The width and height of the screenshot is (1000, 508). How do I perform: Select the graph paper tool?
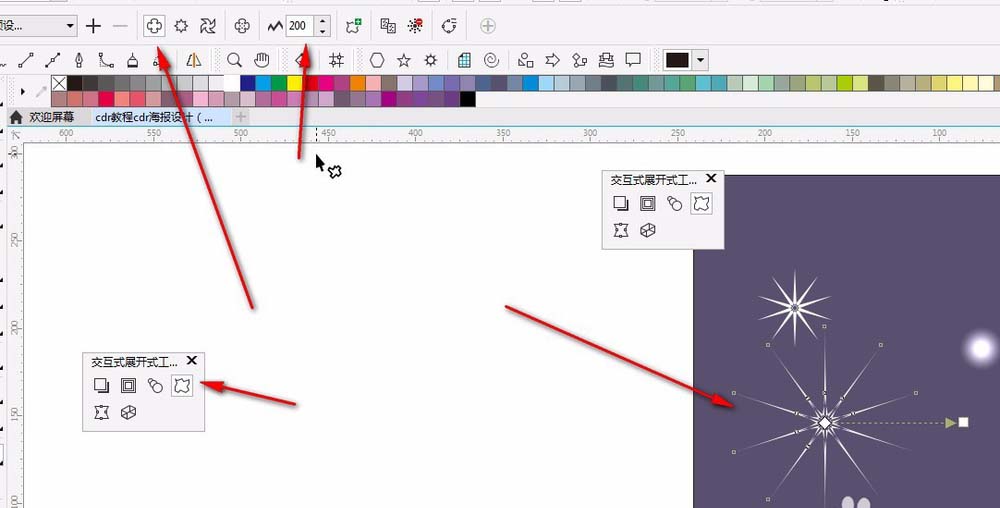coord(464,61)
